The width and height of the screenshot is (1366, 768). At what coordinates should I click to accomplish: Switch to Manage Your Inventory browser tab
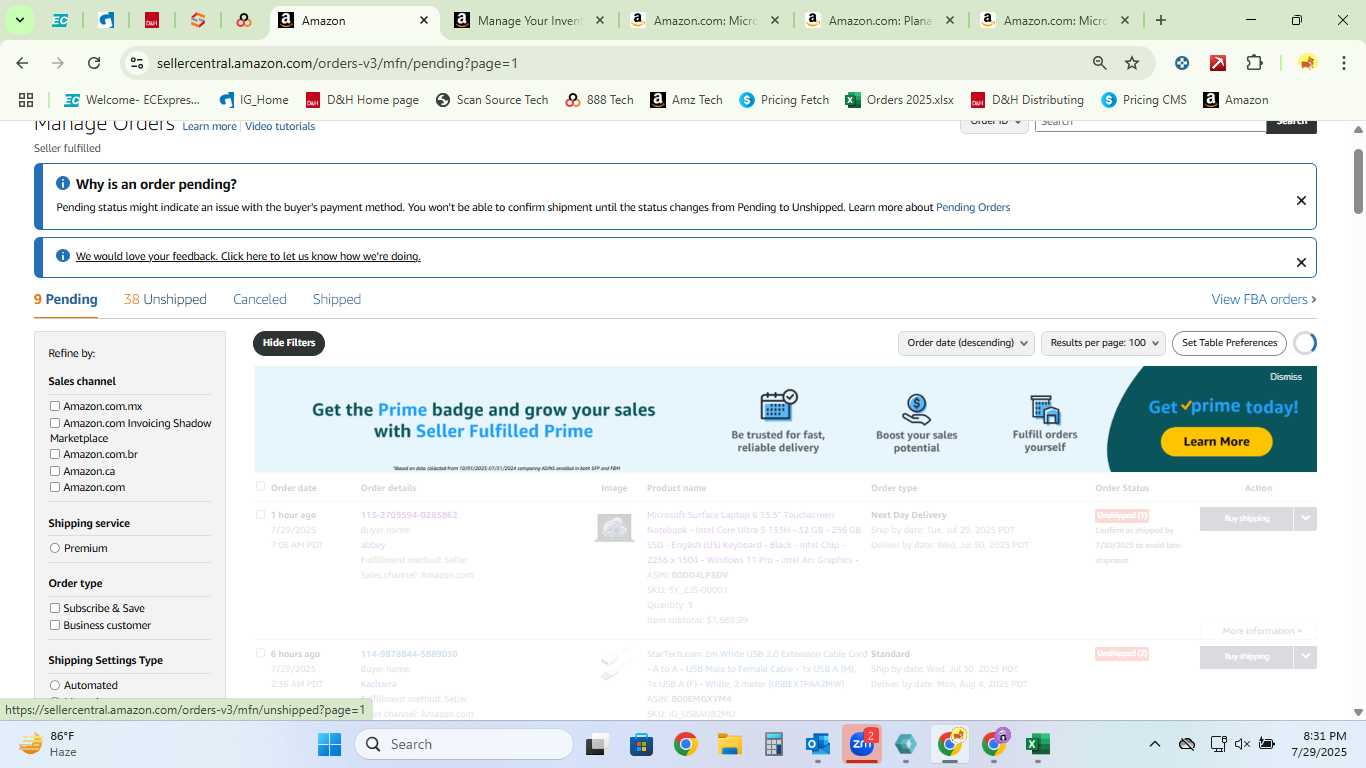(530, 20)
